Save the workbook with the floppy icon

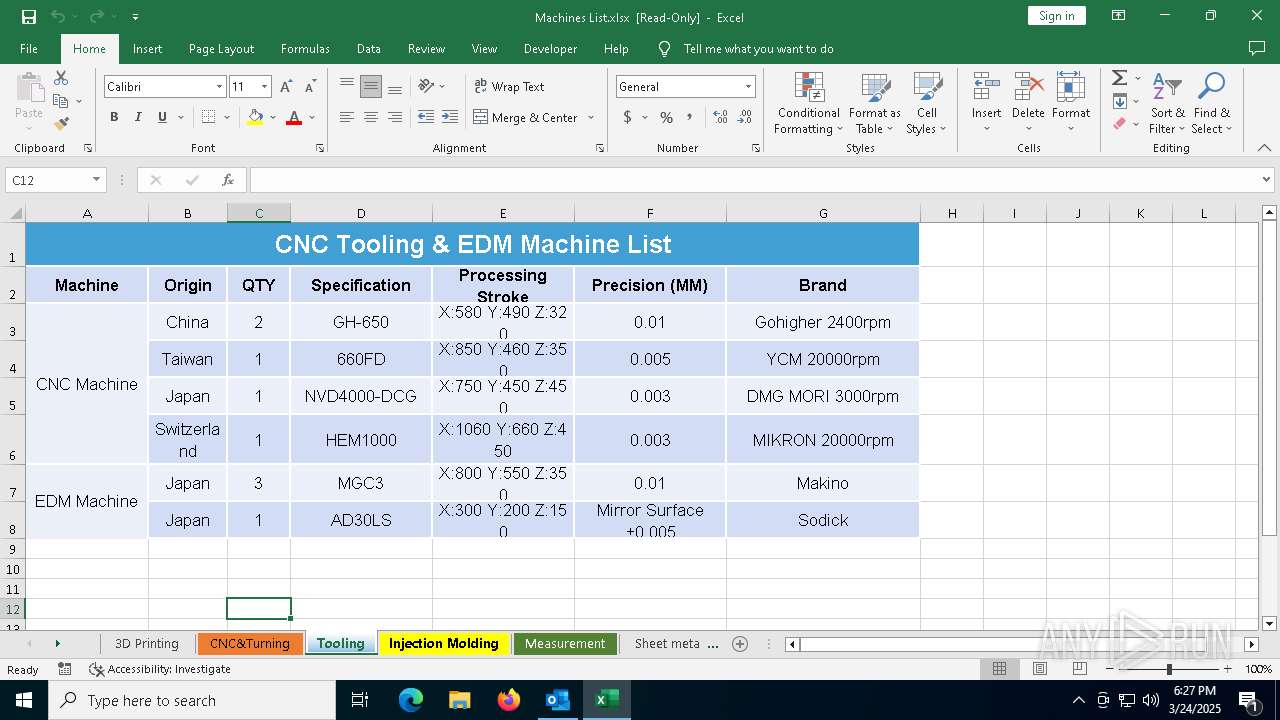29,16
